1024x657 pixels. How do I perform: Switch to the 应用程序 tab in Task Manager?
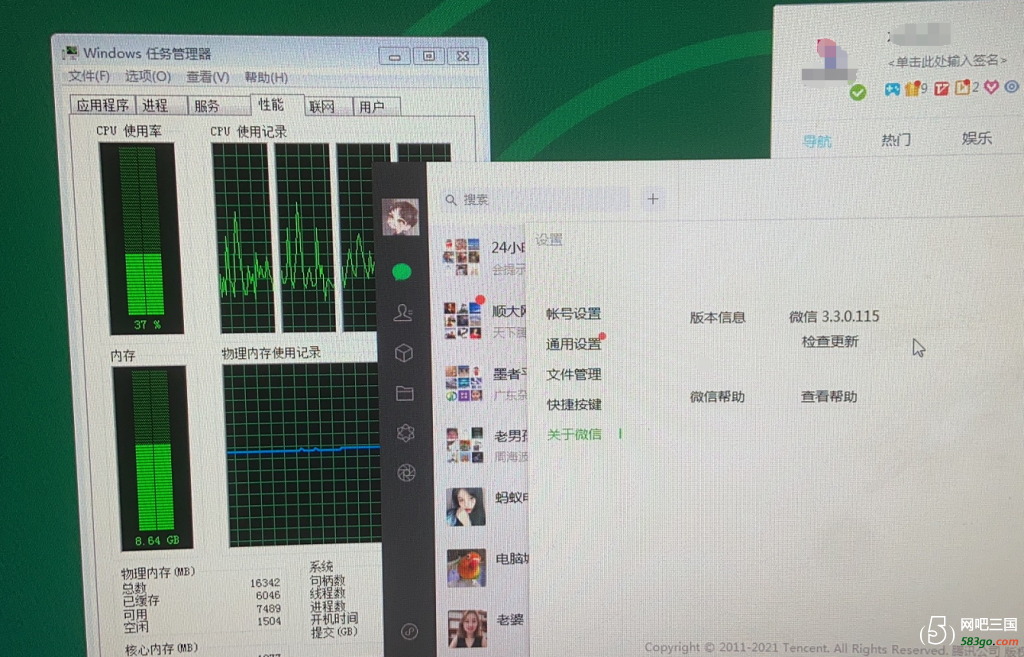point(103,104)
